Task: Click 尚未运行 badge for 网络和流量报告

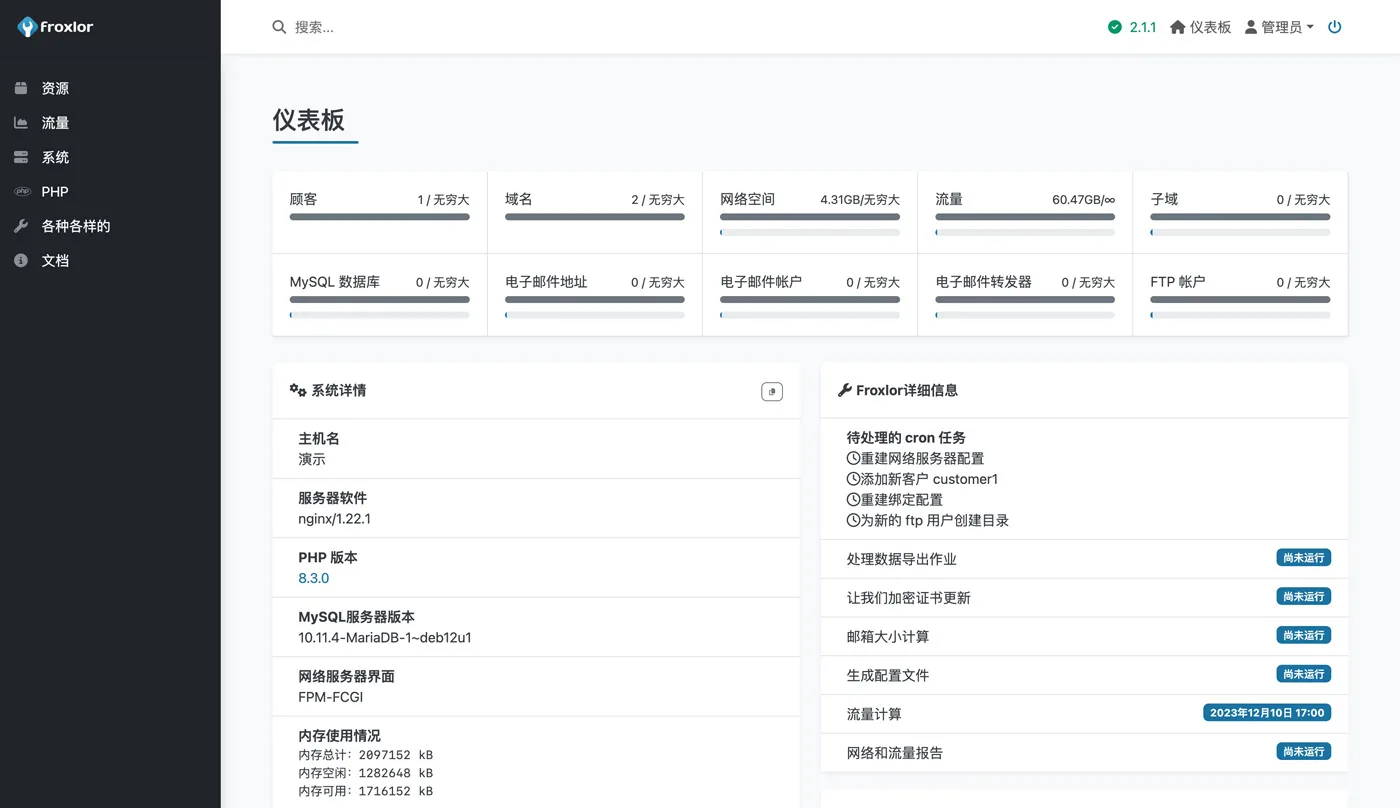Action: pyautogui.click(x=1303, y=751)
